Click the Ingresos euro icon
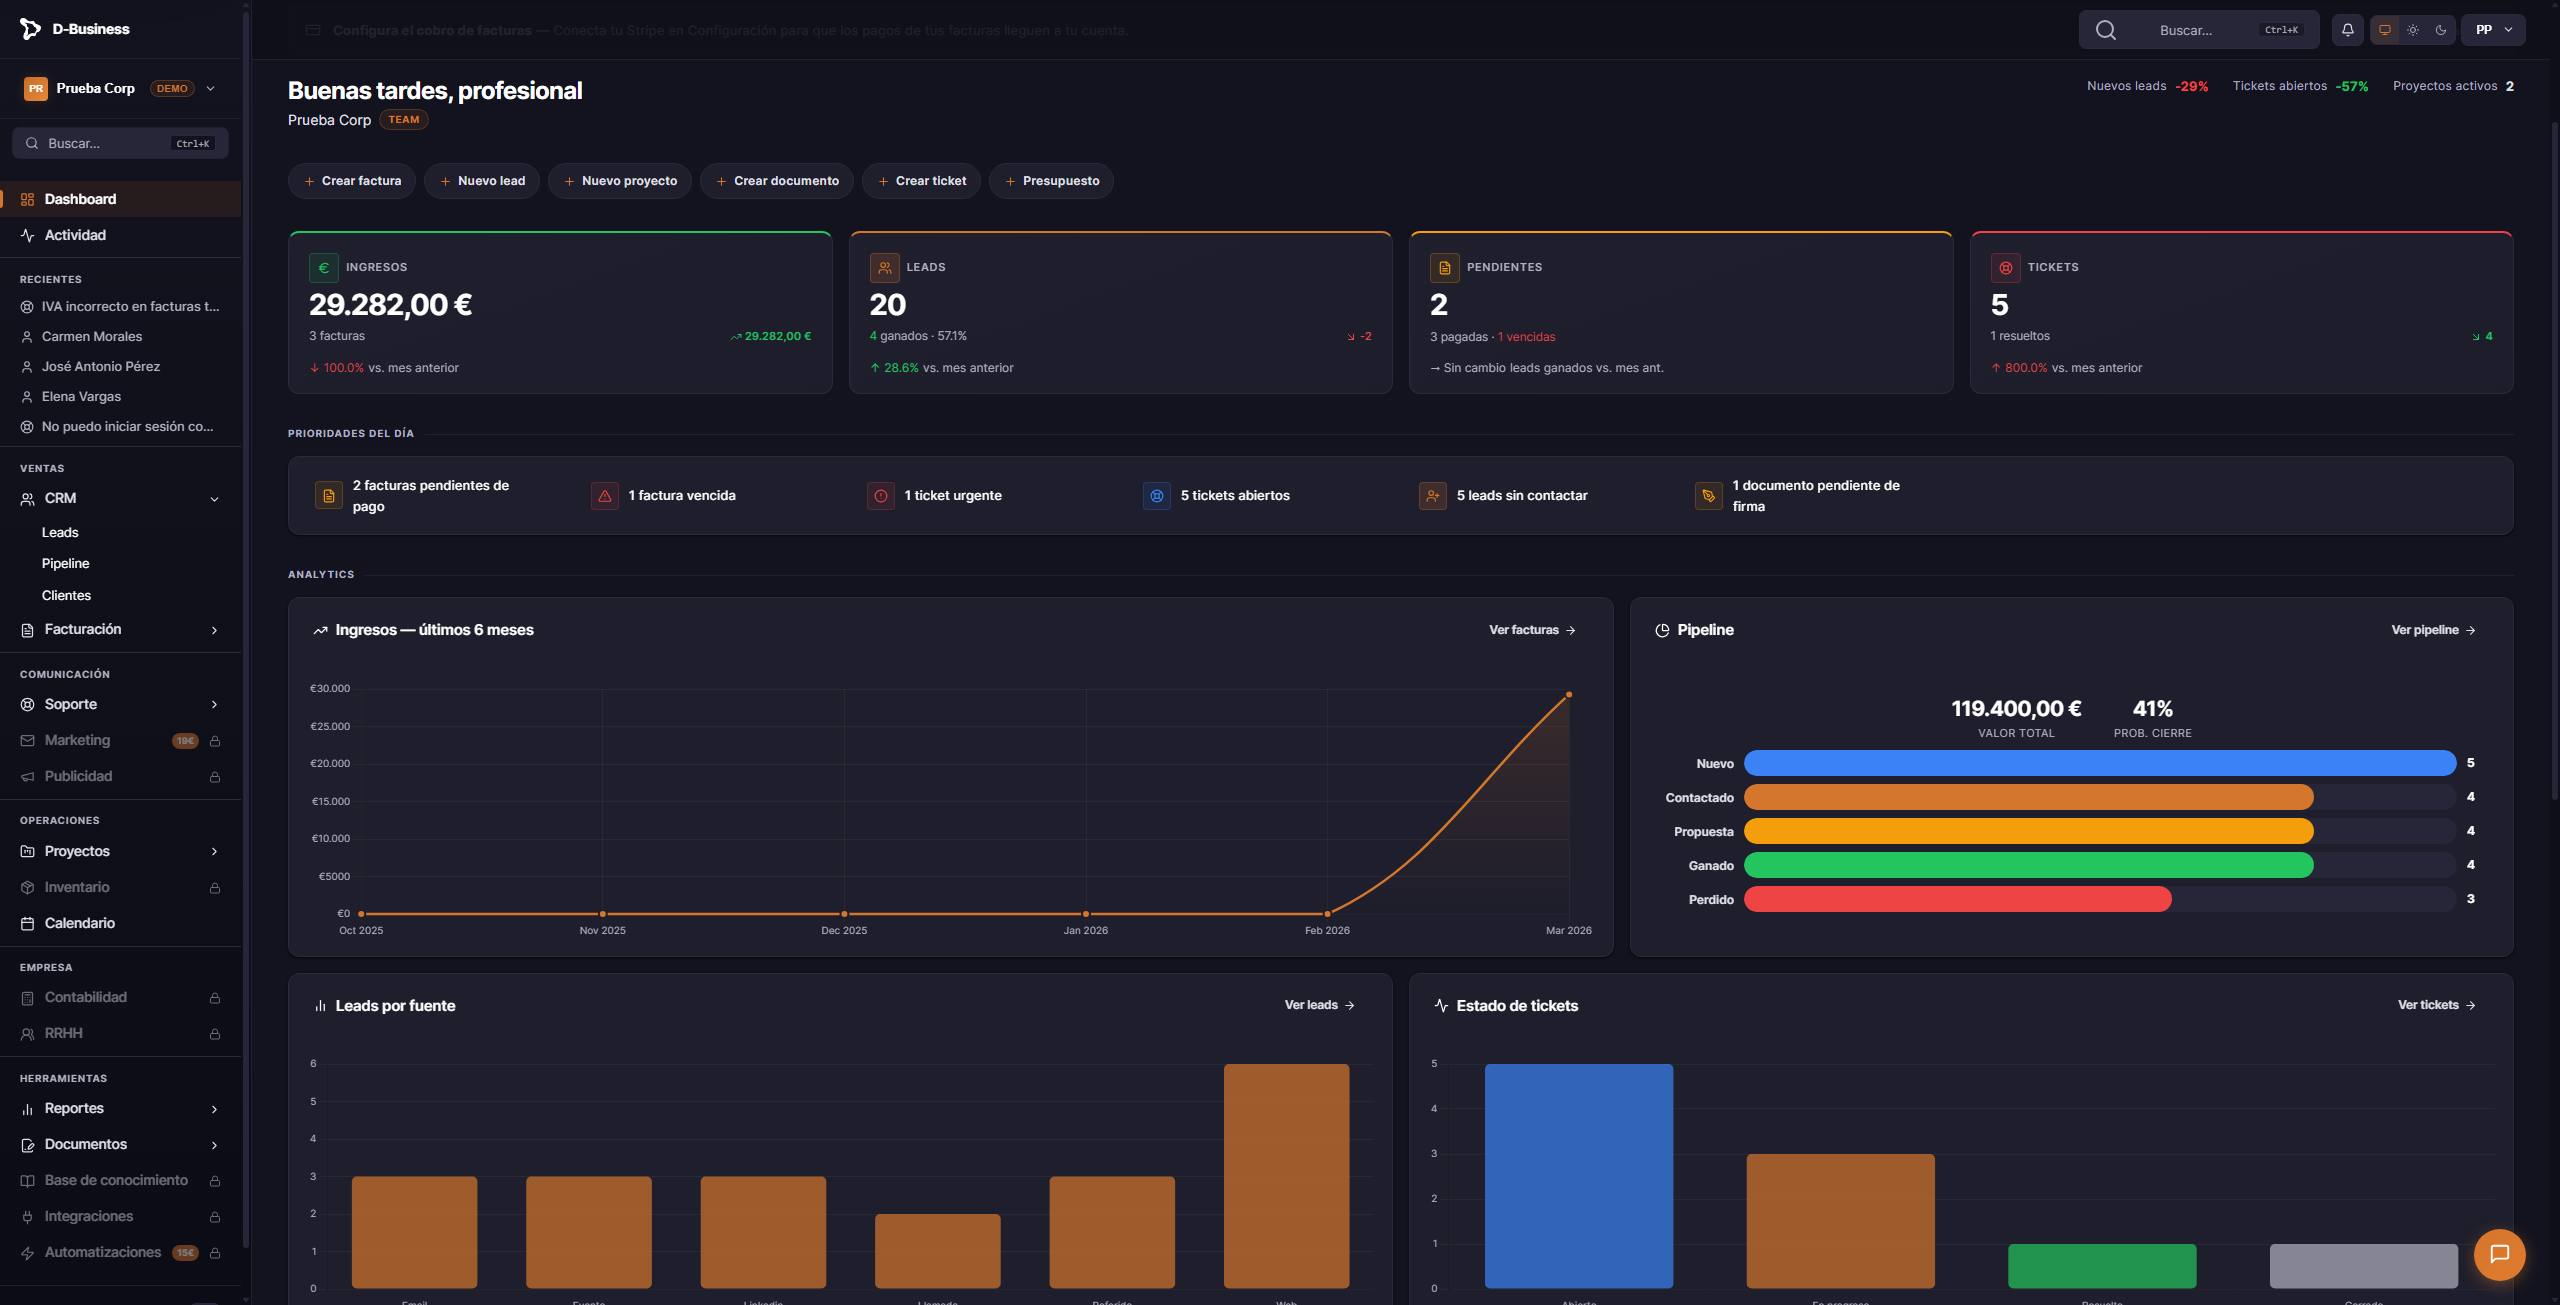Image resolution: width=2560 pixels, height=1305 pixels. tap(323, 268)
